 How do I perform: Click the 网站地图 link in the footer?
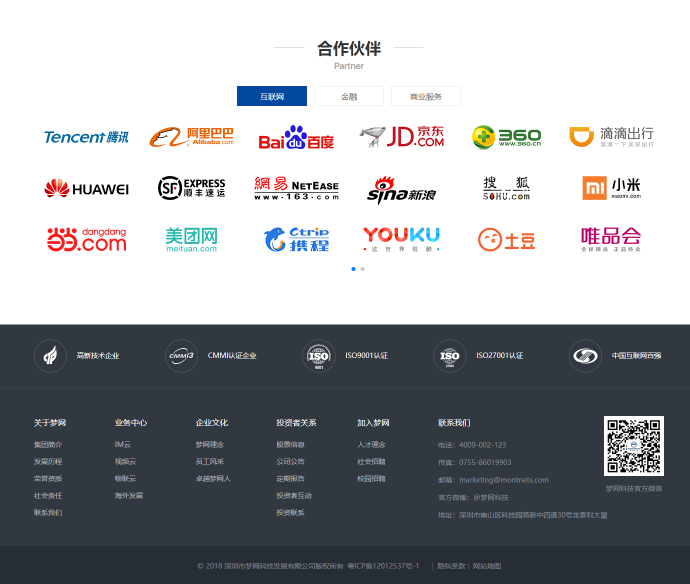487,566
